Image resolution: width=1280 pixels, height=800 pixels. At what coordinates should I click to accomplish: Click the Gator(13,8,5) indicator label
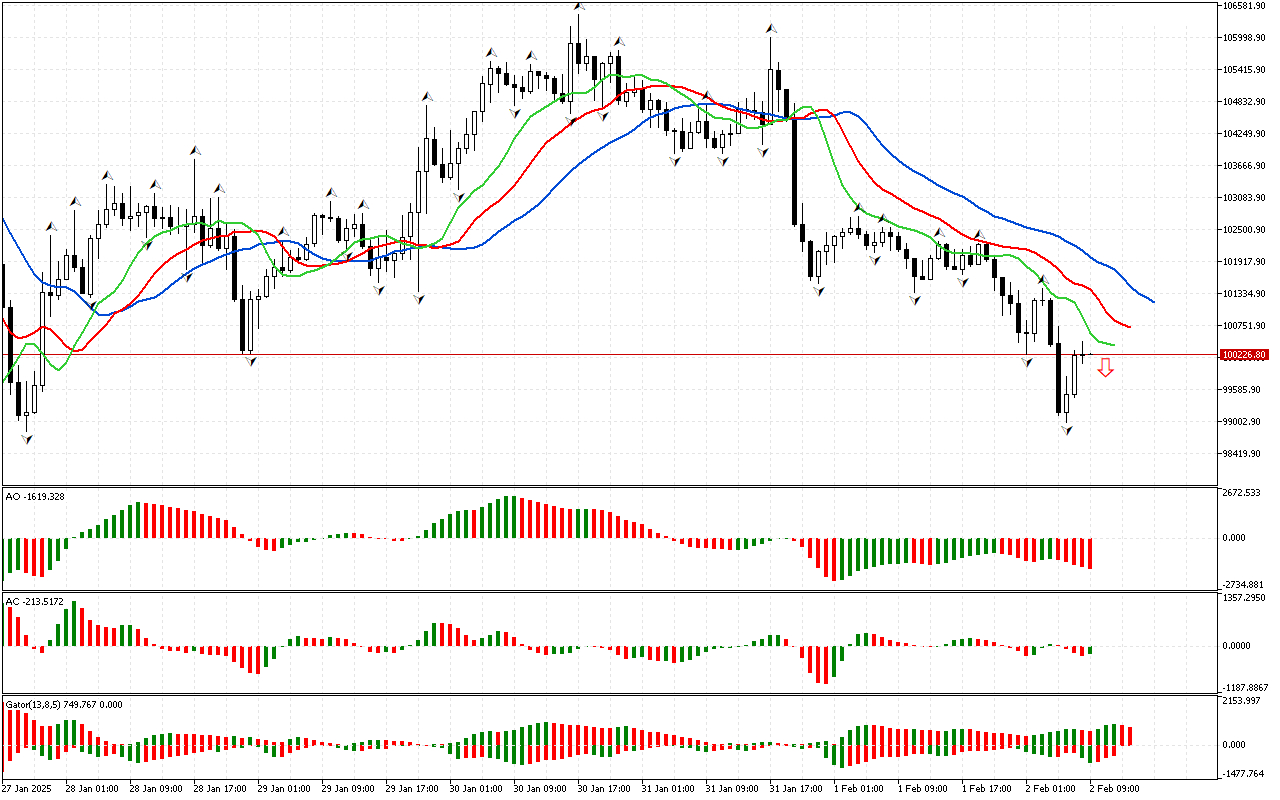point(64,704)
